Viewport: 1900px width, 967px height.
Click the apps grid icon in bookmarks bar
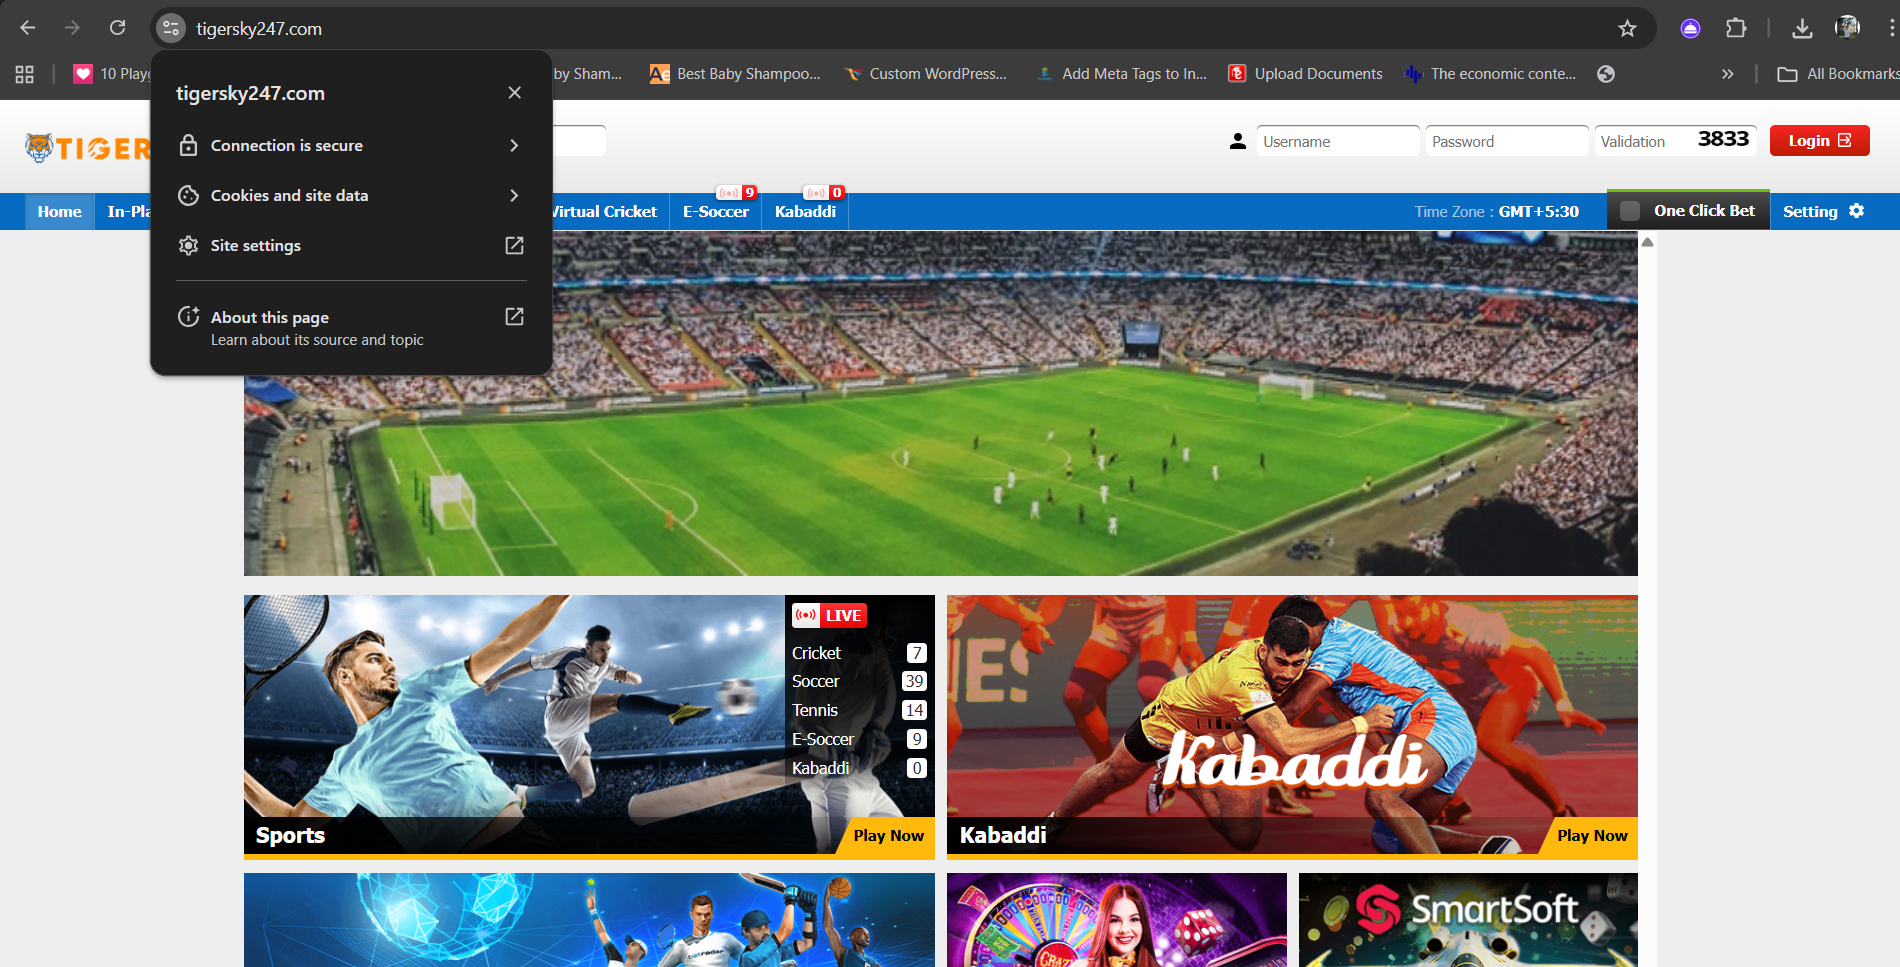pyautogui.click(x=24, y=74)
